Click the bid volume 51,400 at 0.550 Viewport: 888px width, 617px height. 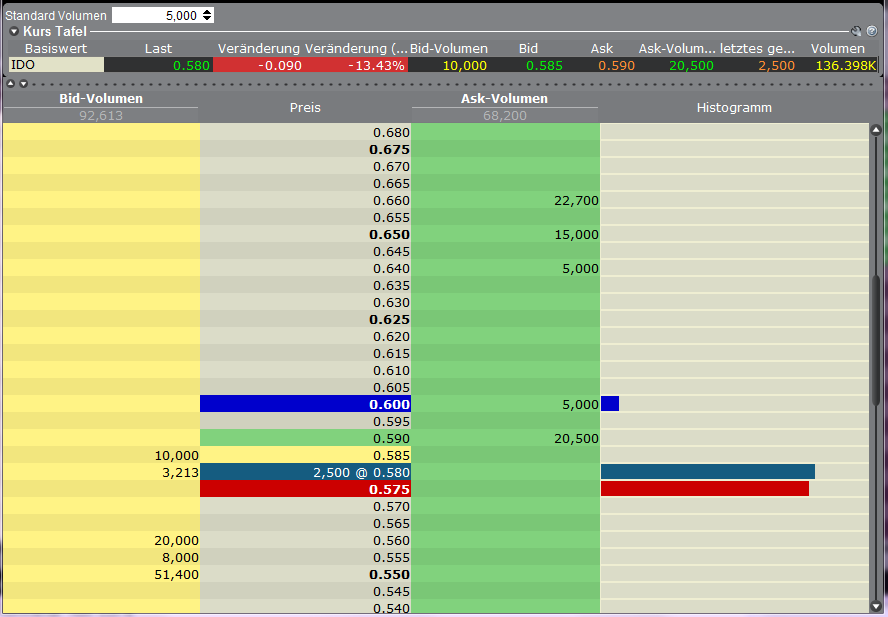(176, 575)
